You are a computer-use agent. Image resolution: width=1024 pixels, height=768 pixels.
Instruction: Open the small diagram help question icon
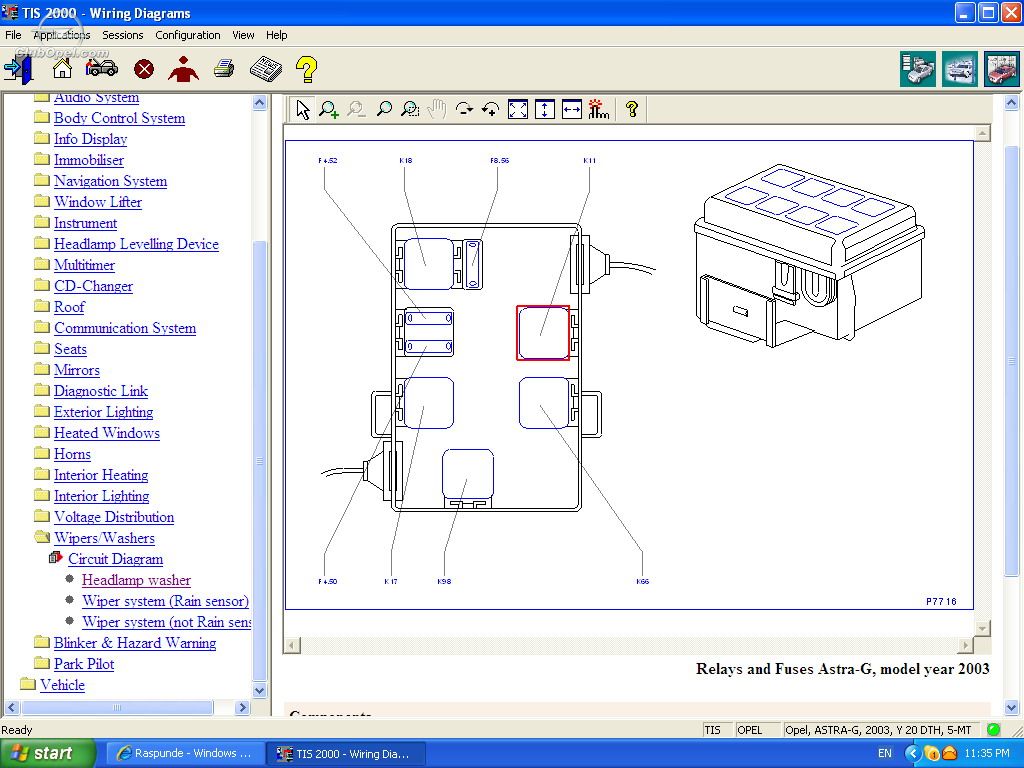coord(632,109)
